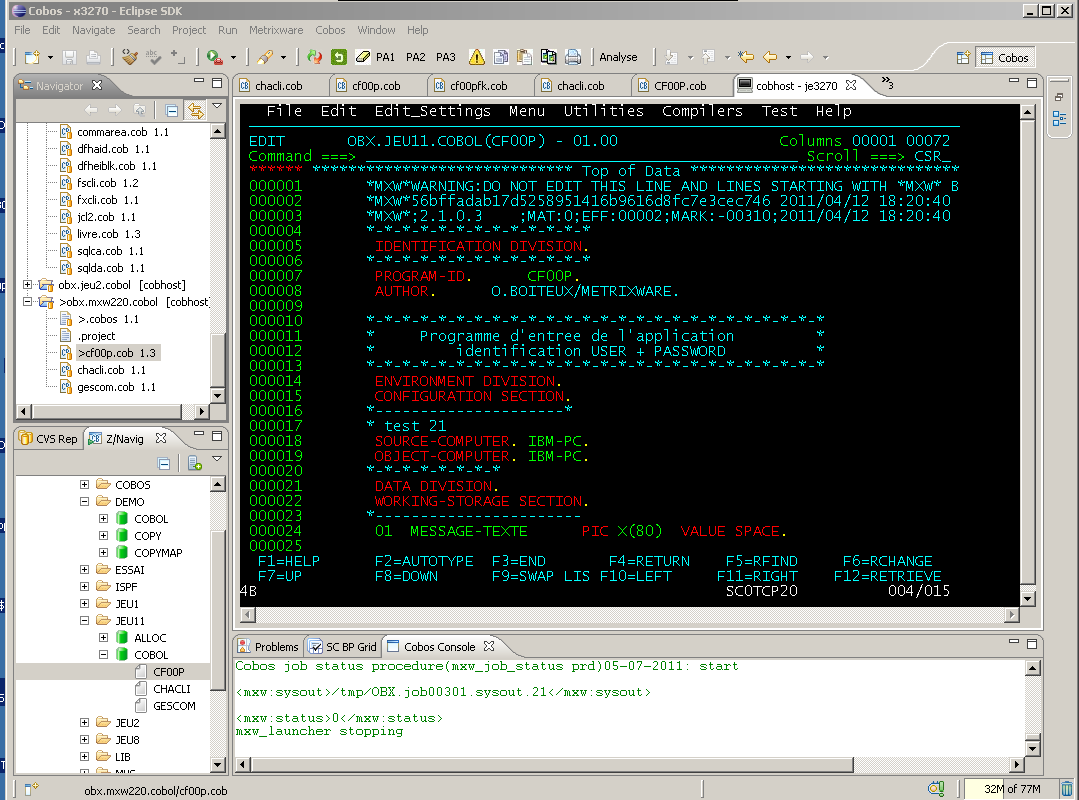The height and width of the screenshot is (800, 1079).
Task: Open dropdown arrow beside the Run icon
Action: click(x=233, y=58)
